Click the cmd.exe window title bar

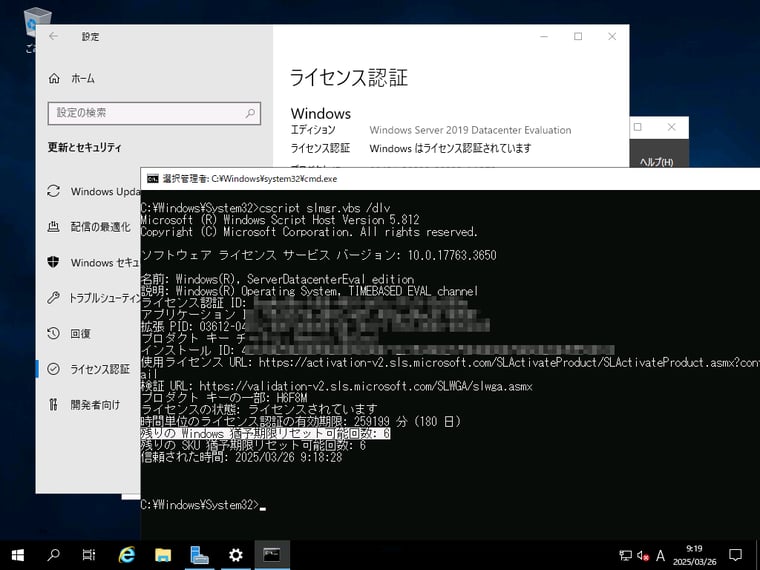(x=450, y=179)
